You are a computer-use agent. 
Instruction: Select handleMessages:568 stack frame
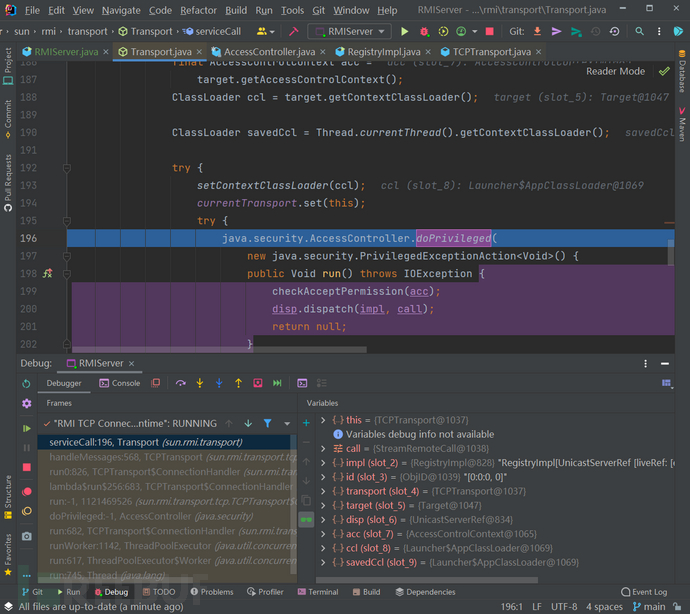click(167, 457)
